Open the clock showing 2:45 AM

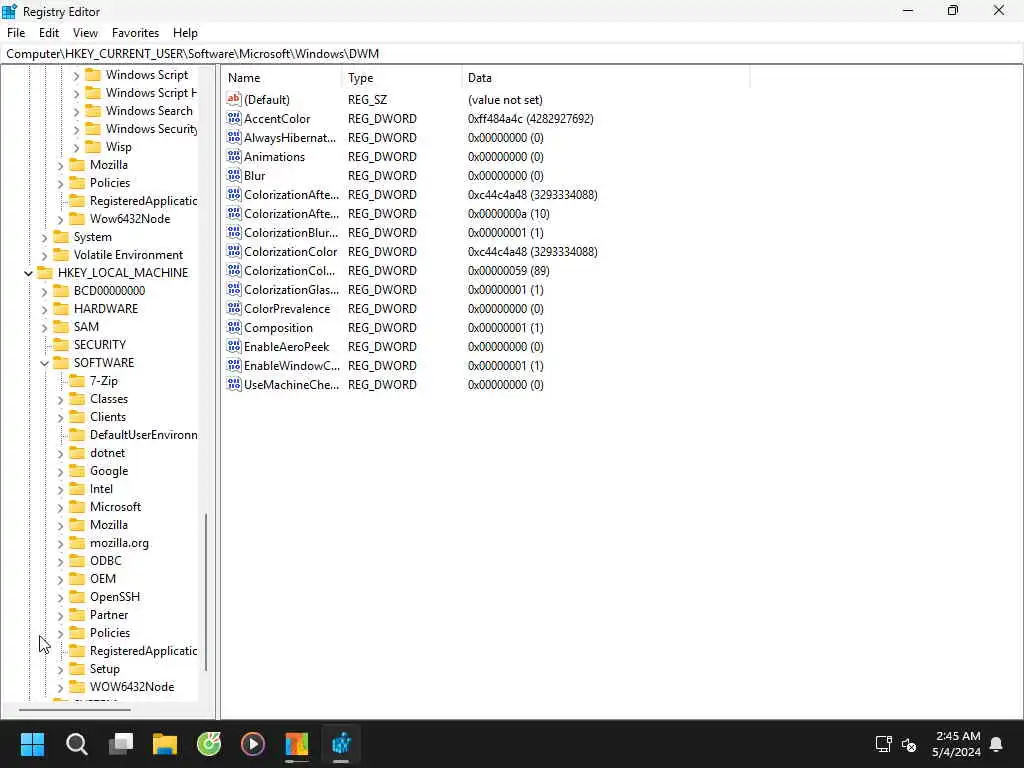click(x=957, y=744)
